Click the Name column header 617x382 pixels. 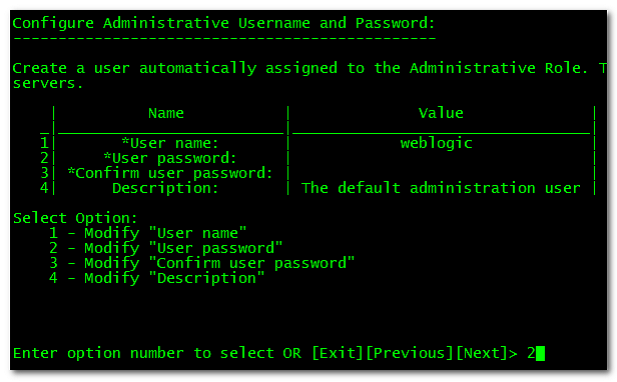166,113
